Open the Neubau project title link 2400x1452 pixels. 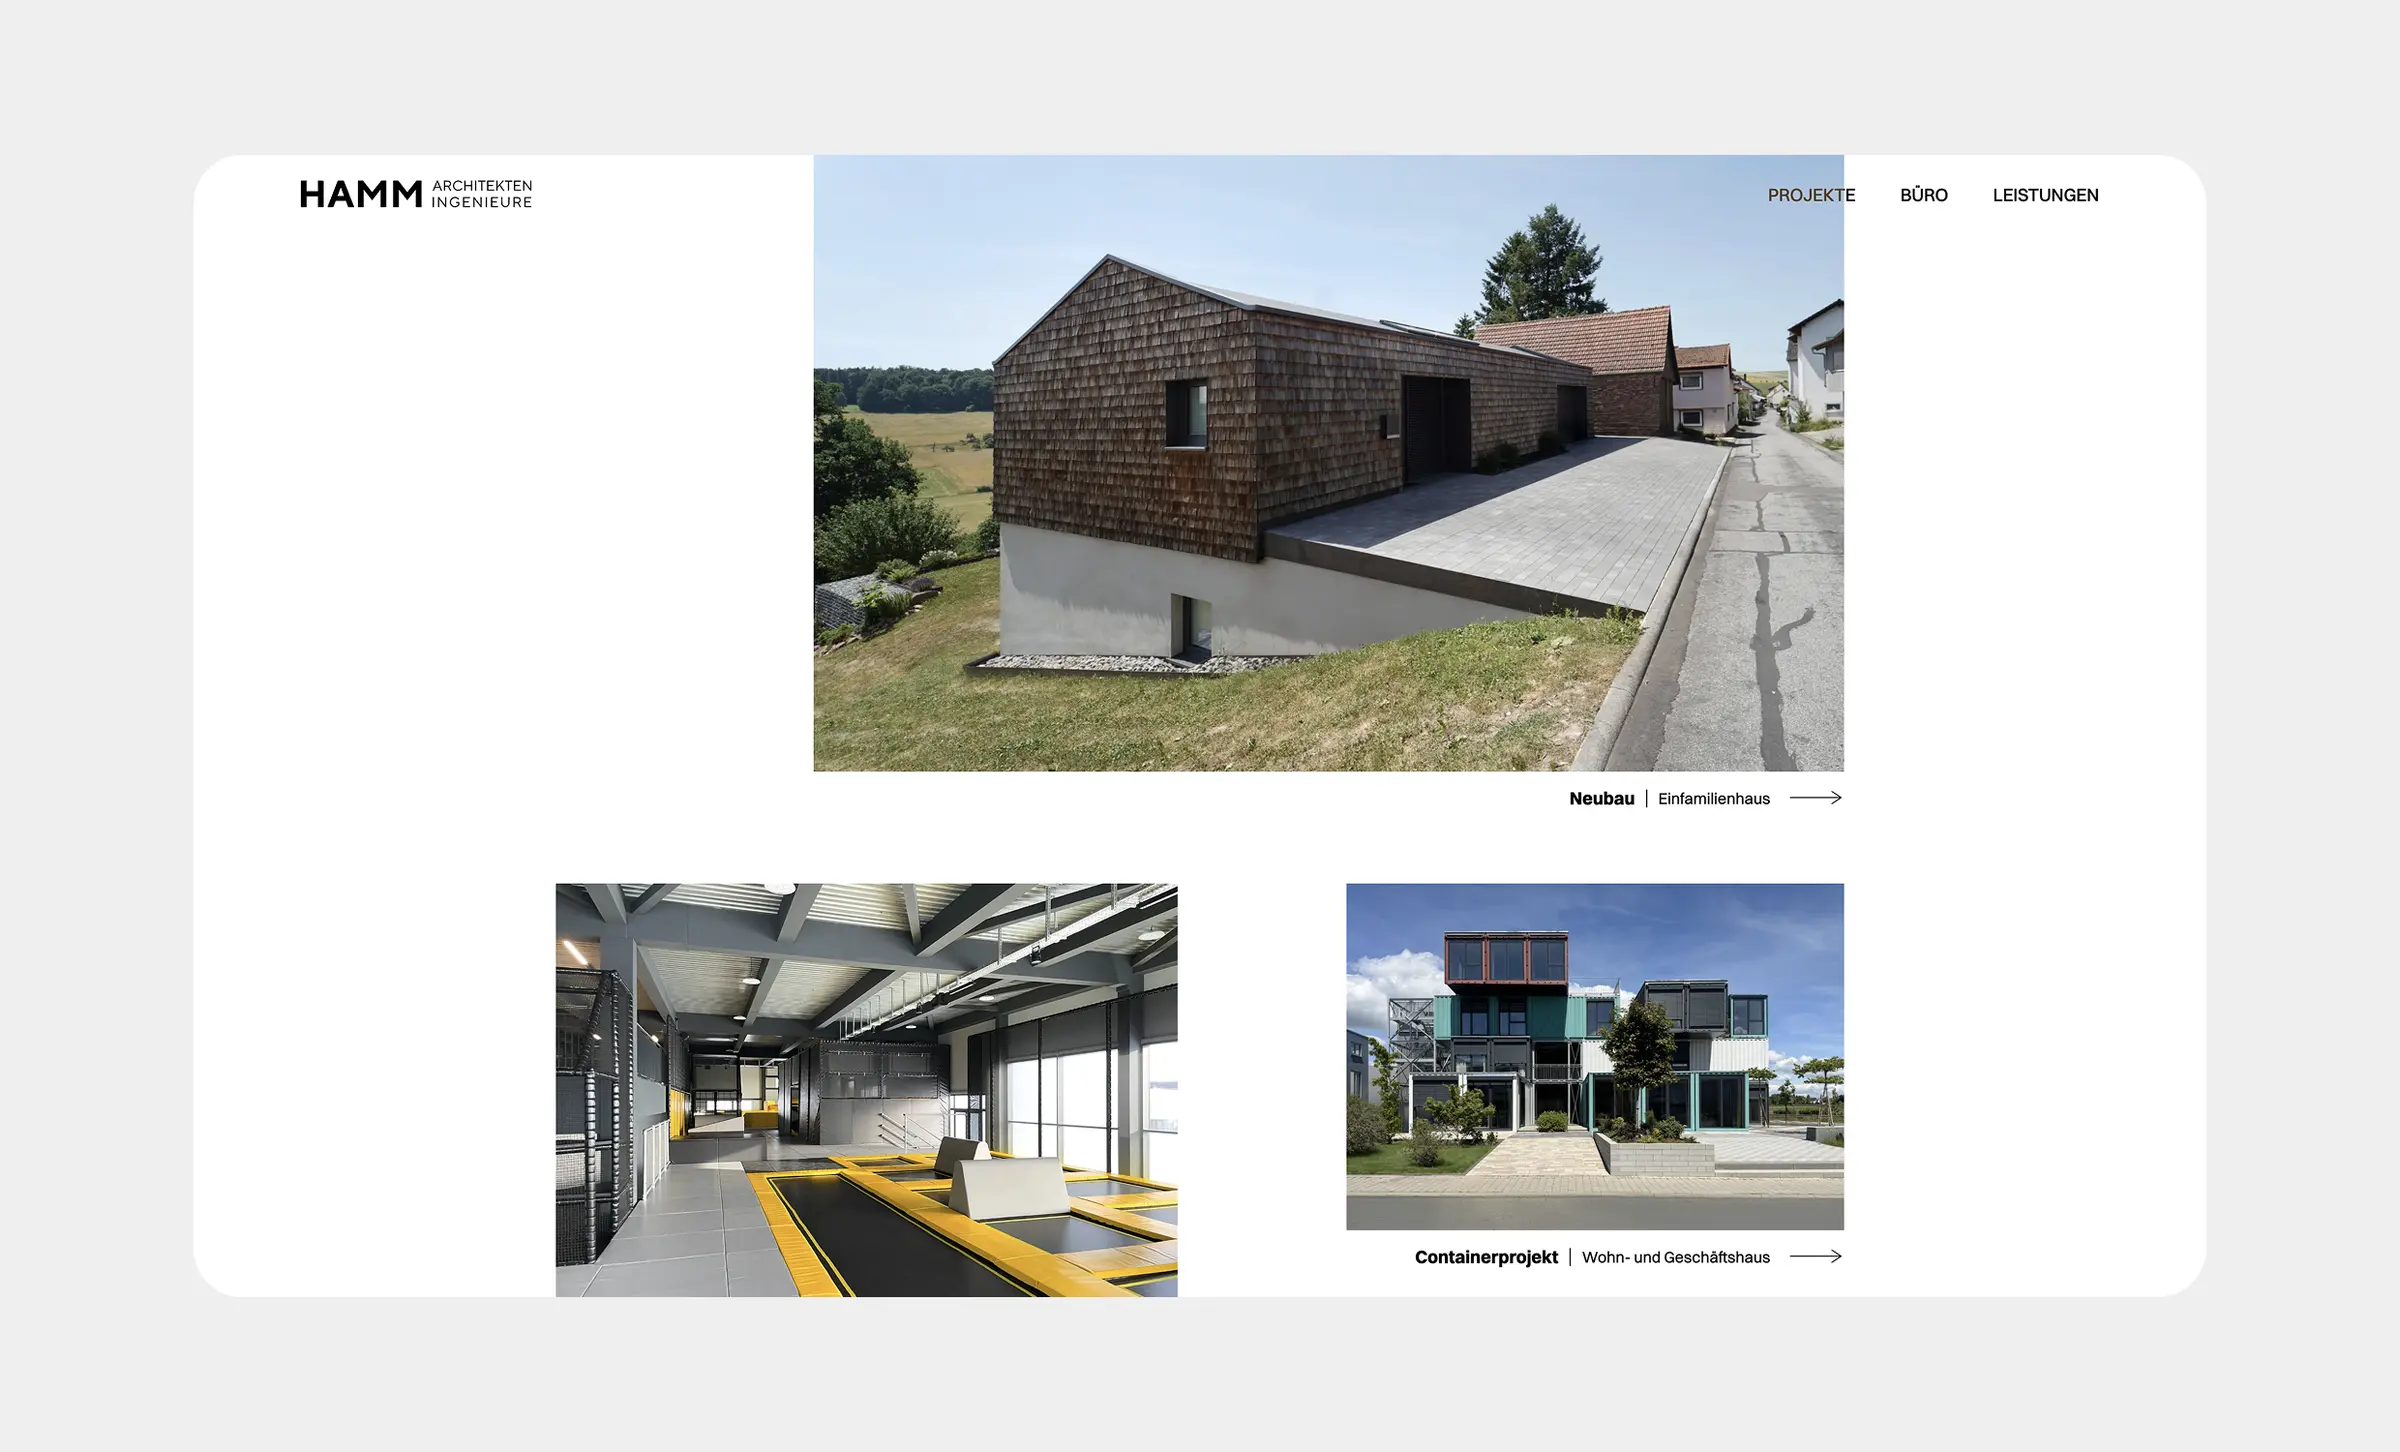coord(1601,798)
